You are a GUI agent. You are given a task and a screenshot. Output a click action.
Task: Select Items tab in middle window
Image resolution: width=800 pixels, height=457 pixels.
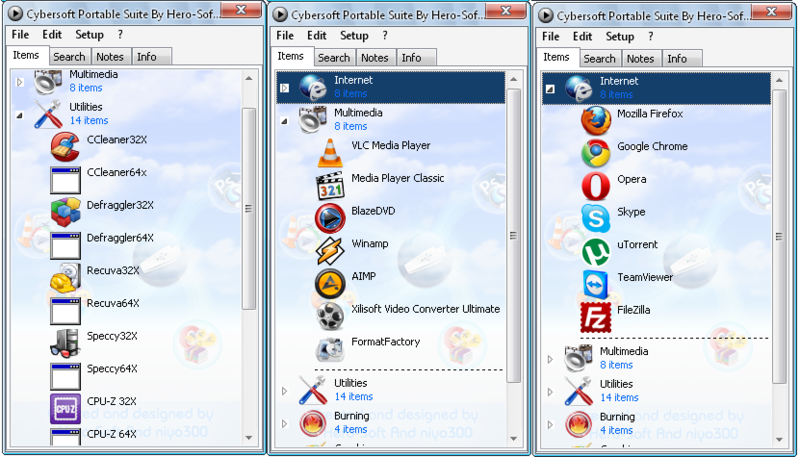pyautogui.click(x=291, y=56)
